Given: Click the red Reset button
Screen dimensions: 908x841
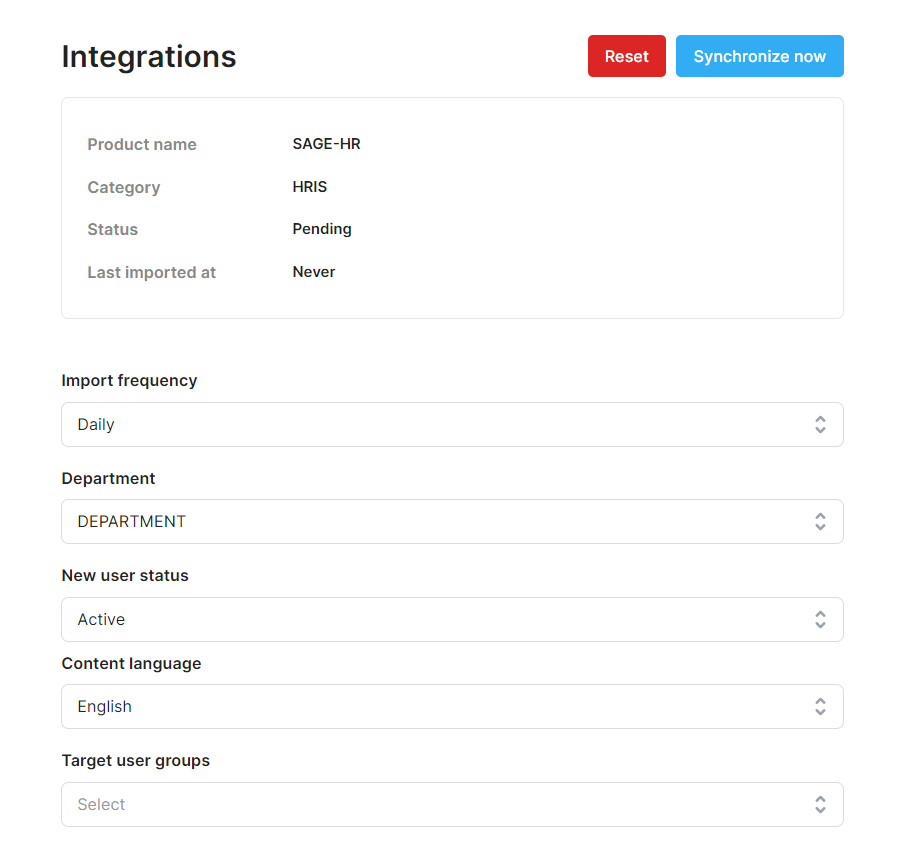Looking at the screenshot, I should click(626, 56).
